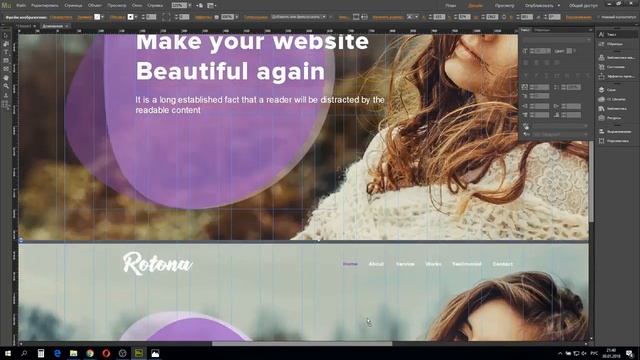Open the Справка menu
The width and height of the screenshot is (640, 360).
point(155,6)
